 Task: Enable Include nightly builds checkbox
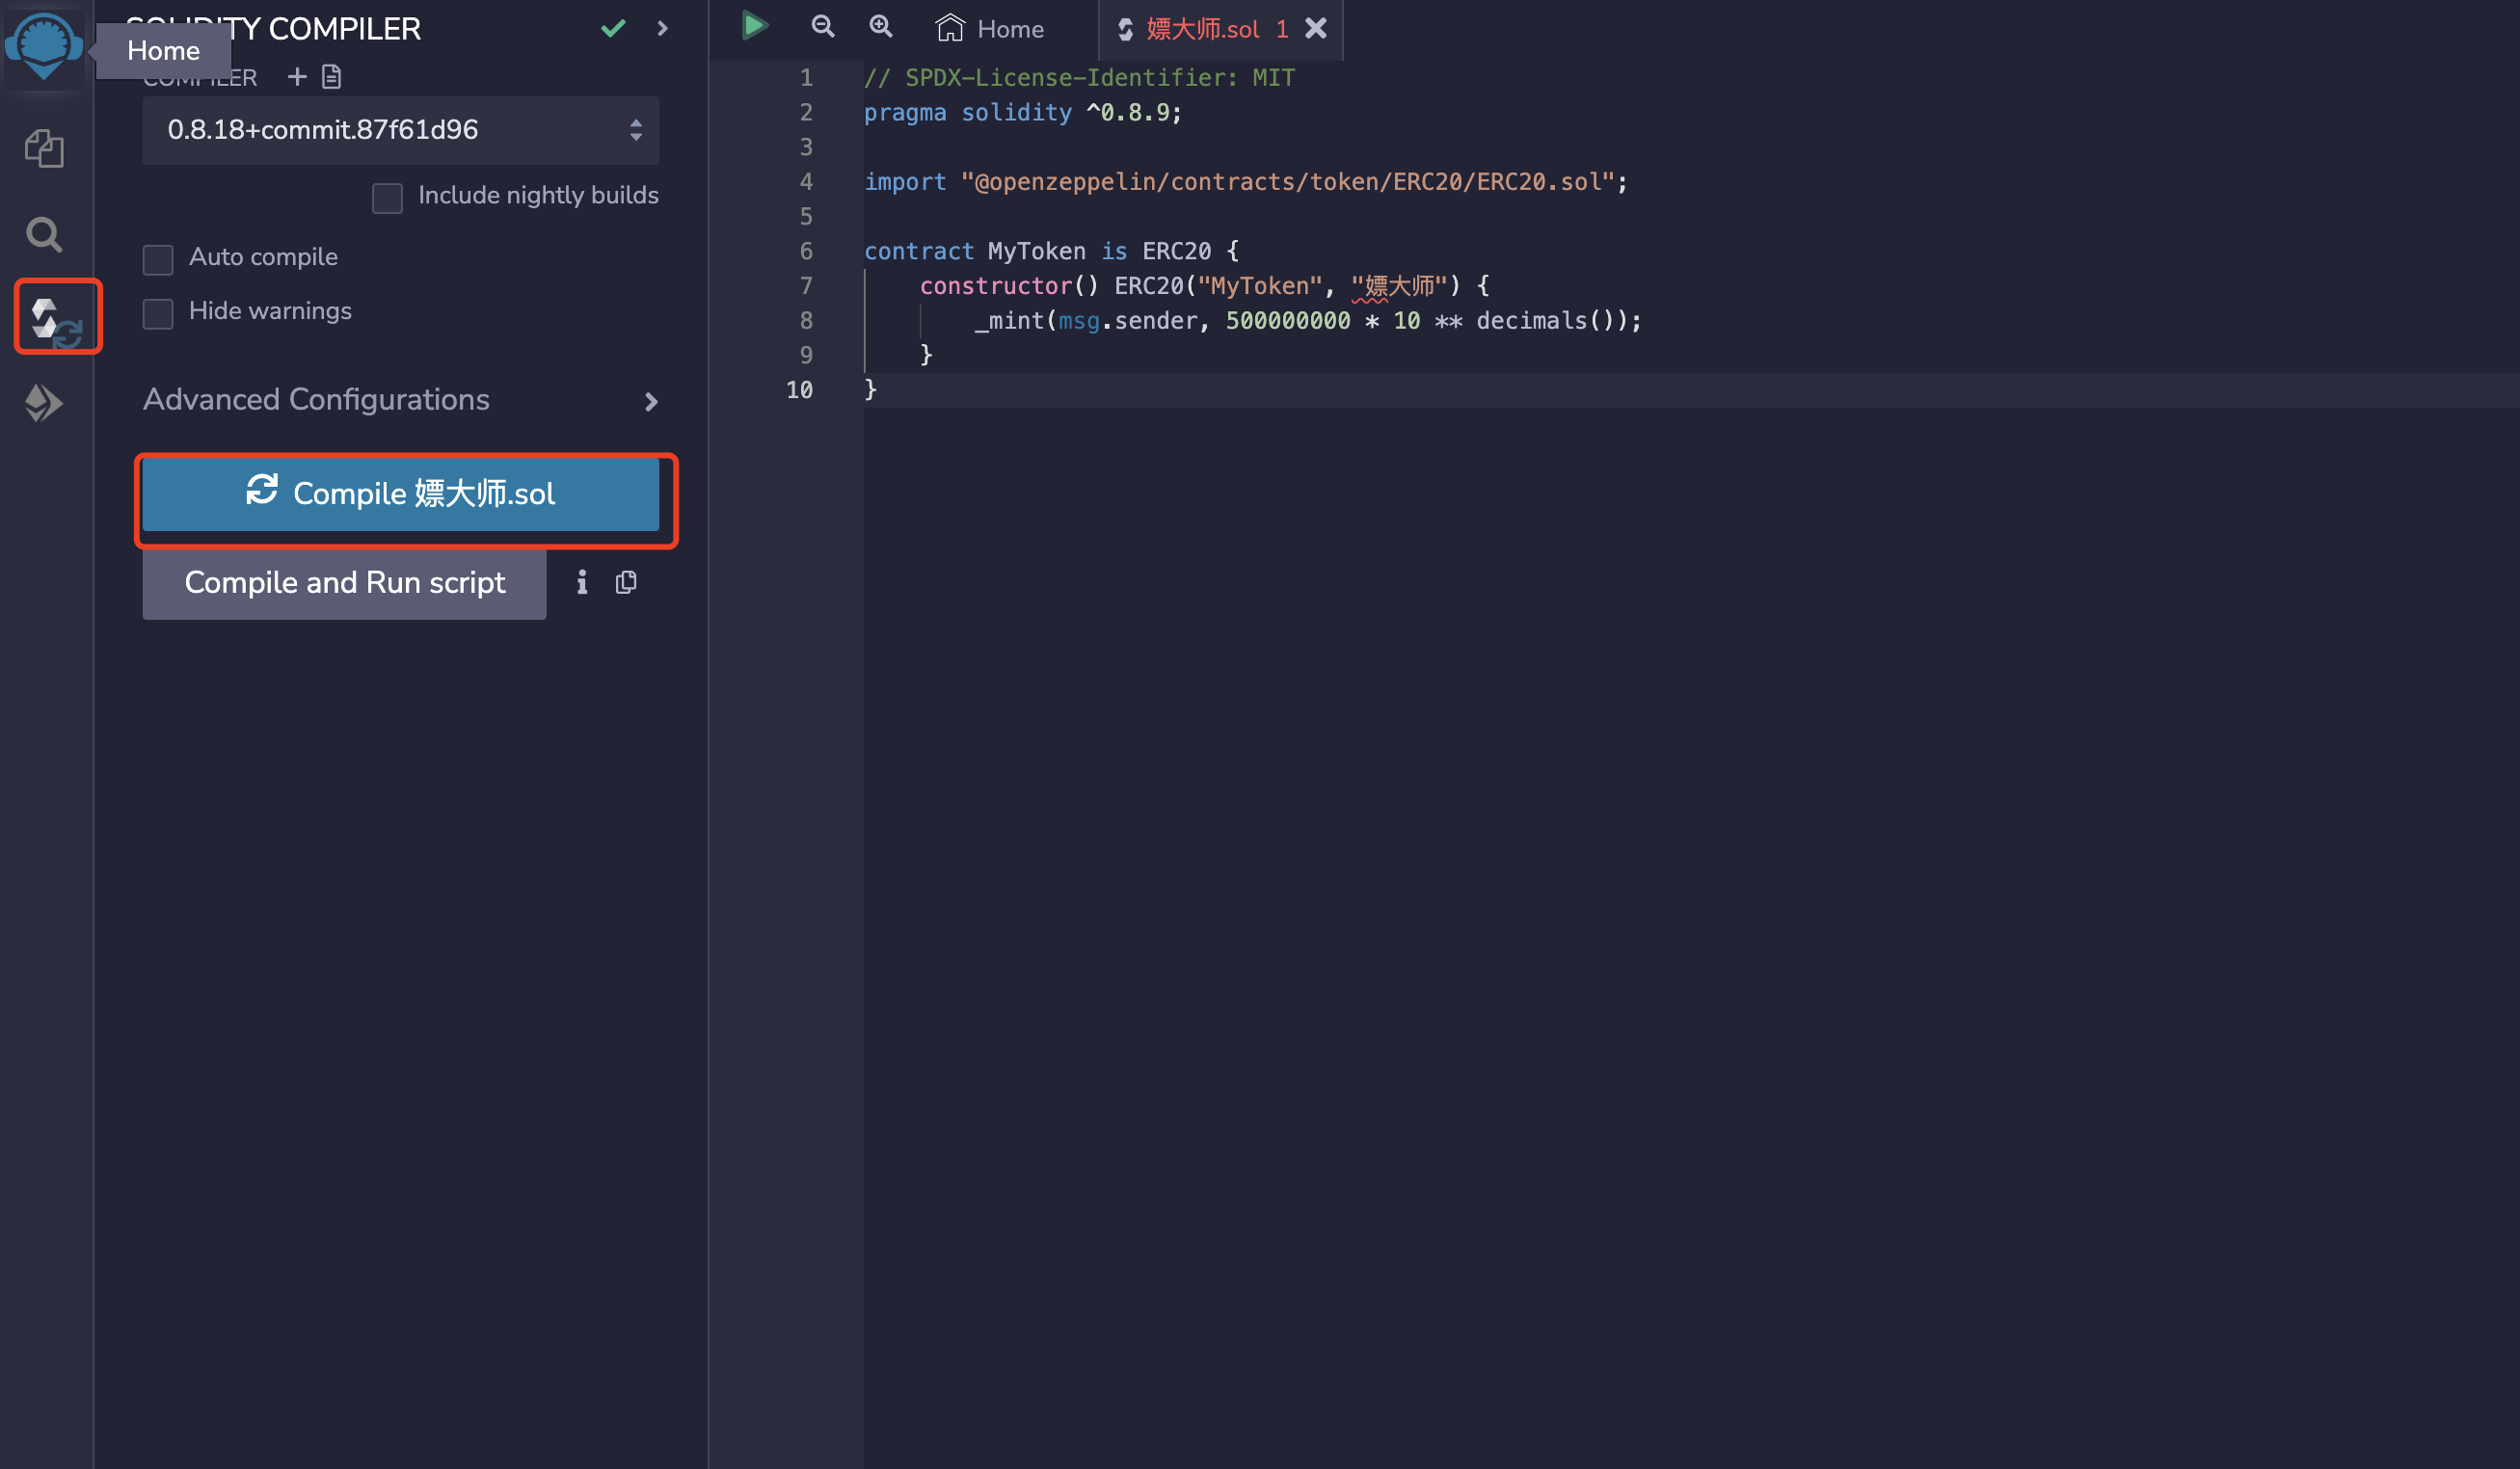pos(387,197)
